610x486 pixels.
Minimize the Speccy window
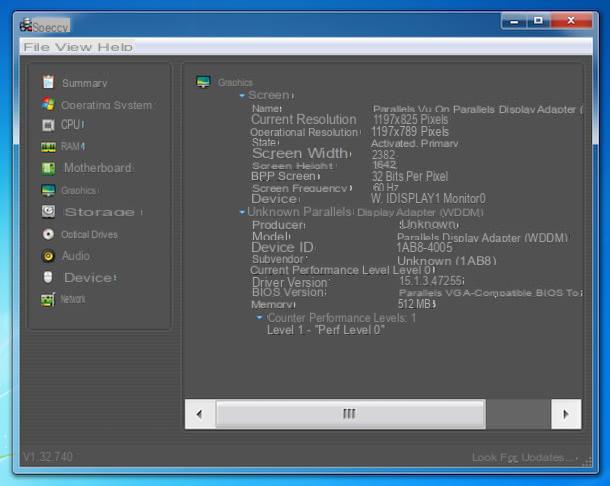[514, 21]
